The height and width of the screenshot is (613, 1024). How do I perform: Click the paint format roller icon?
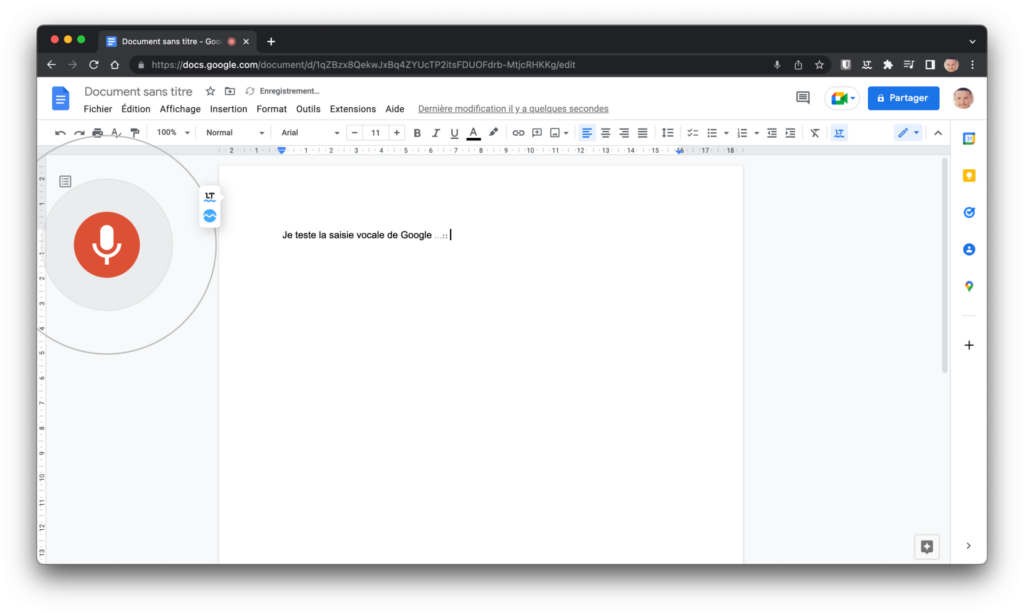click(x=134, y=133)
